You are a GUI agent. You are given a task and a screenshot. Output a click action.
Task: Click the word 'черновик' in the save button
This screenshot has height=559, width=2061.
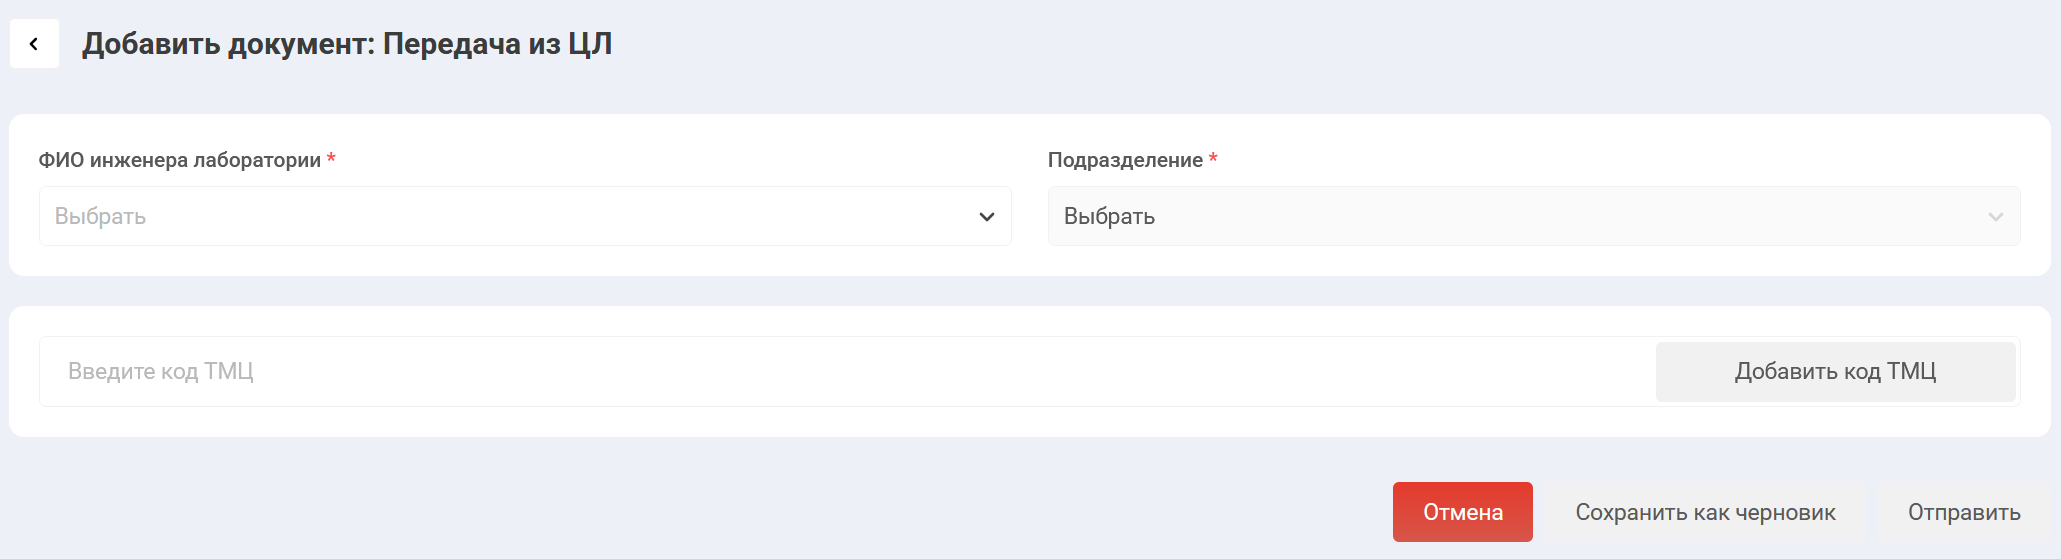1785,513
